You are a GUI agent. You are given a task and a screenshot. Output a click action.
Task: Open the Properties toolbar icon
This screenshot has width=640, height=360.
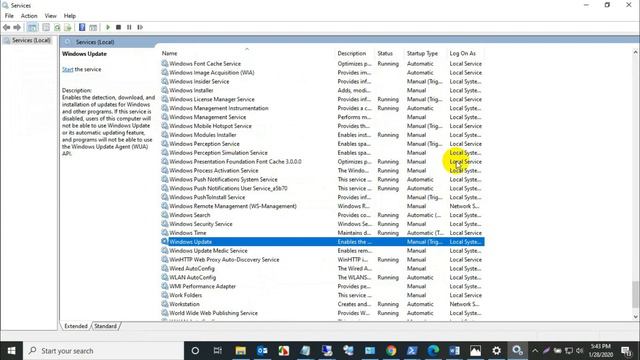(46, 27)
